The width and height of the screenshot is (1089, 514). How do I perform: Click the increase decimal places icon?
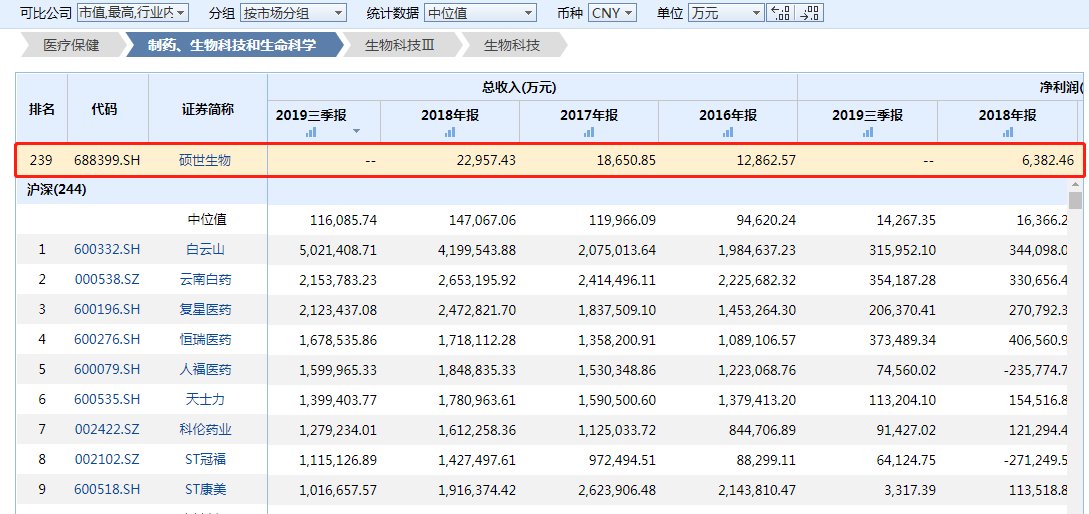(781, 13)
